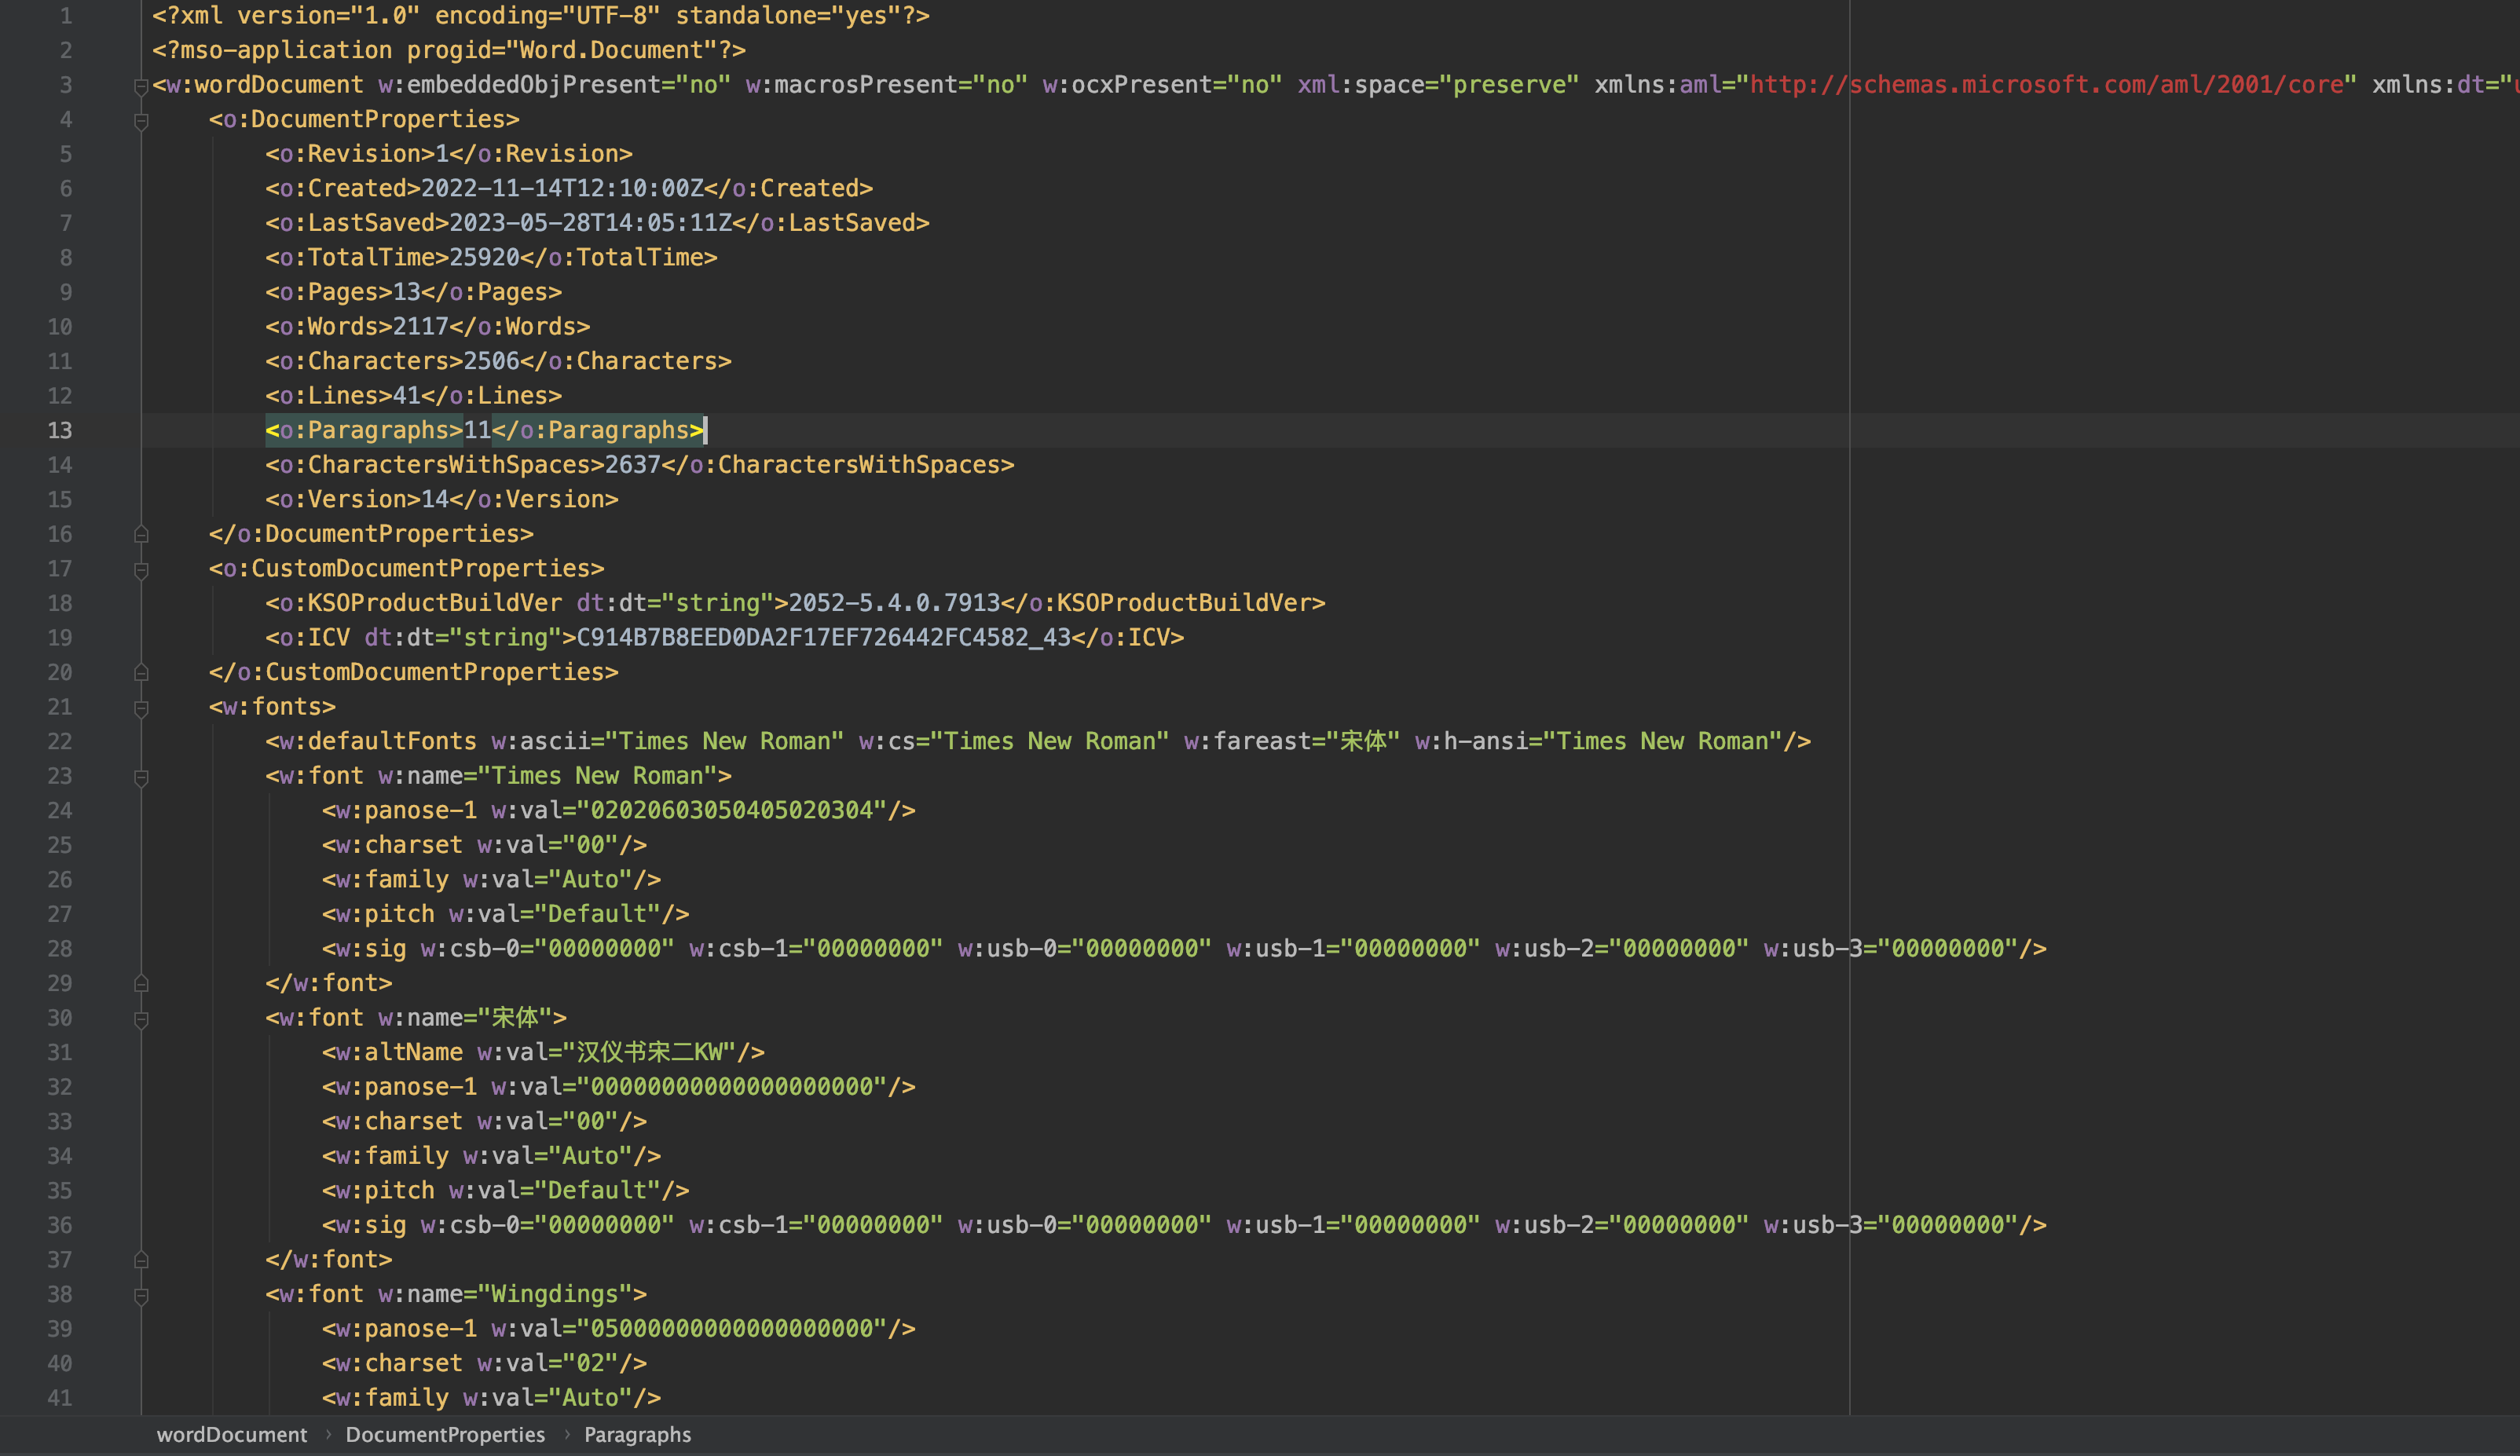The image size is (2520, 1456).
Task: Select Paragraphs in the breadcrumb bar
Action: pyautogui.click(x=637, y=1434)
